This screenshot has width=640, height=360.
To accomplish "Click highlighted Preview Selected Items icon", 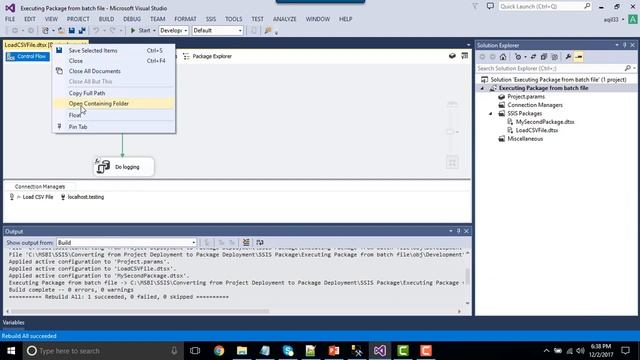I will pos(578,57).
